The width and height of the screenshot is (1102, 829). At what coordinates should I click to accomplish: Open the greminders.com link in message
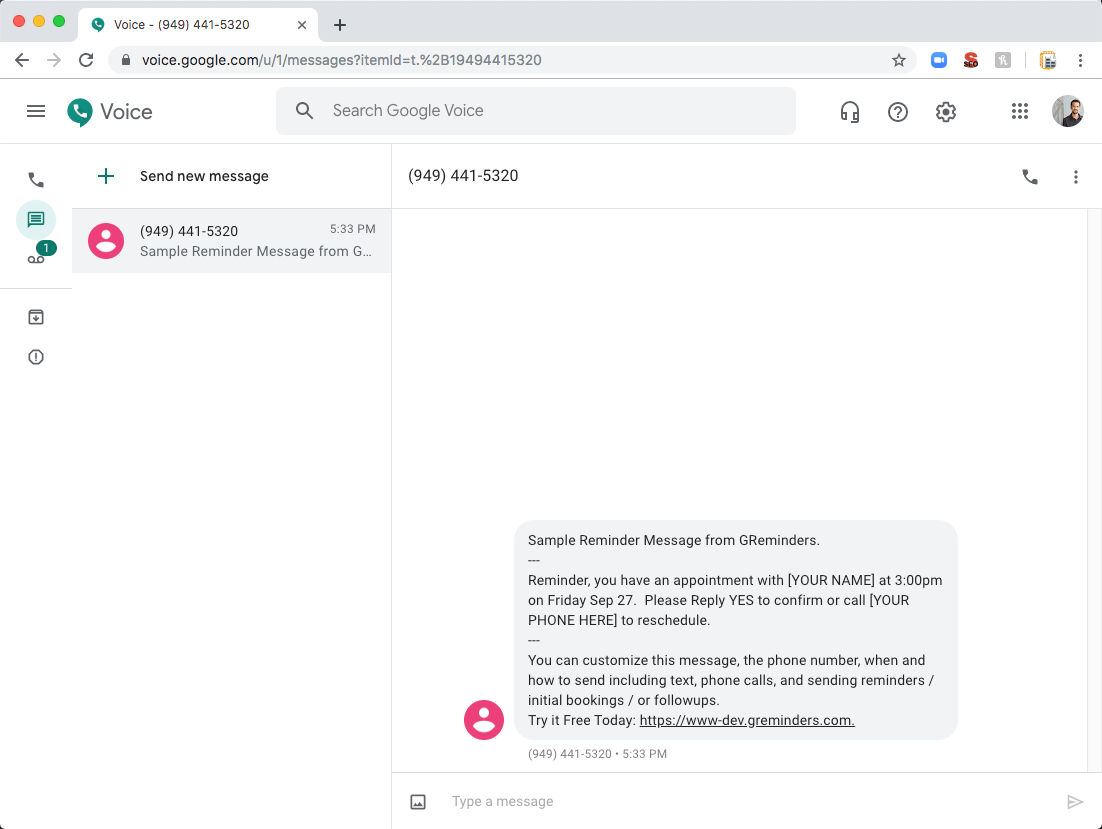click(x=747, y=720)
